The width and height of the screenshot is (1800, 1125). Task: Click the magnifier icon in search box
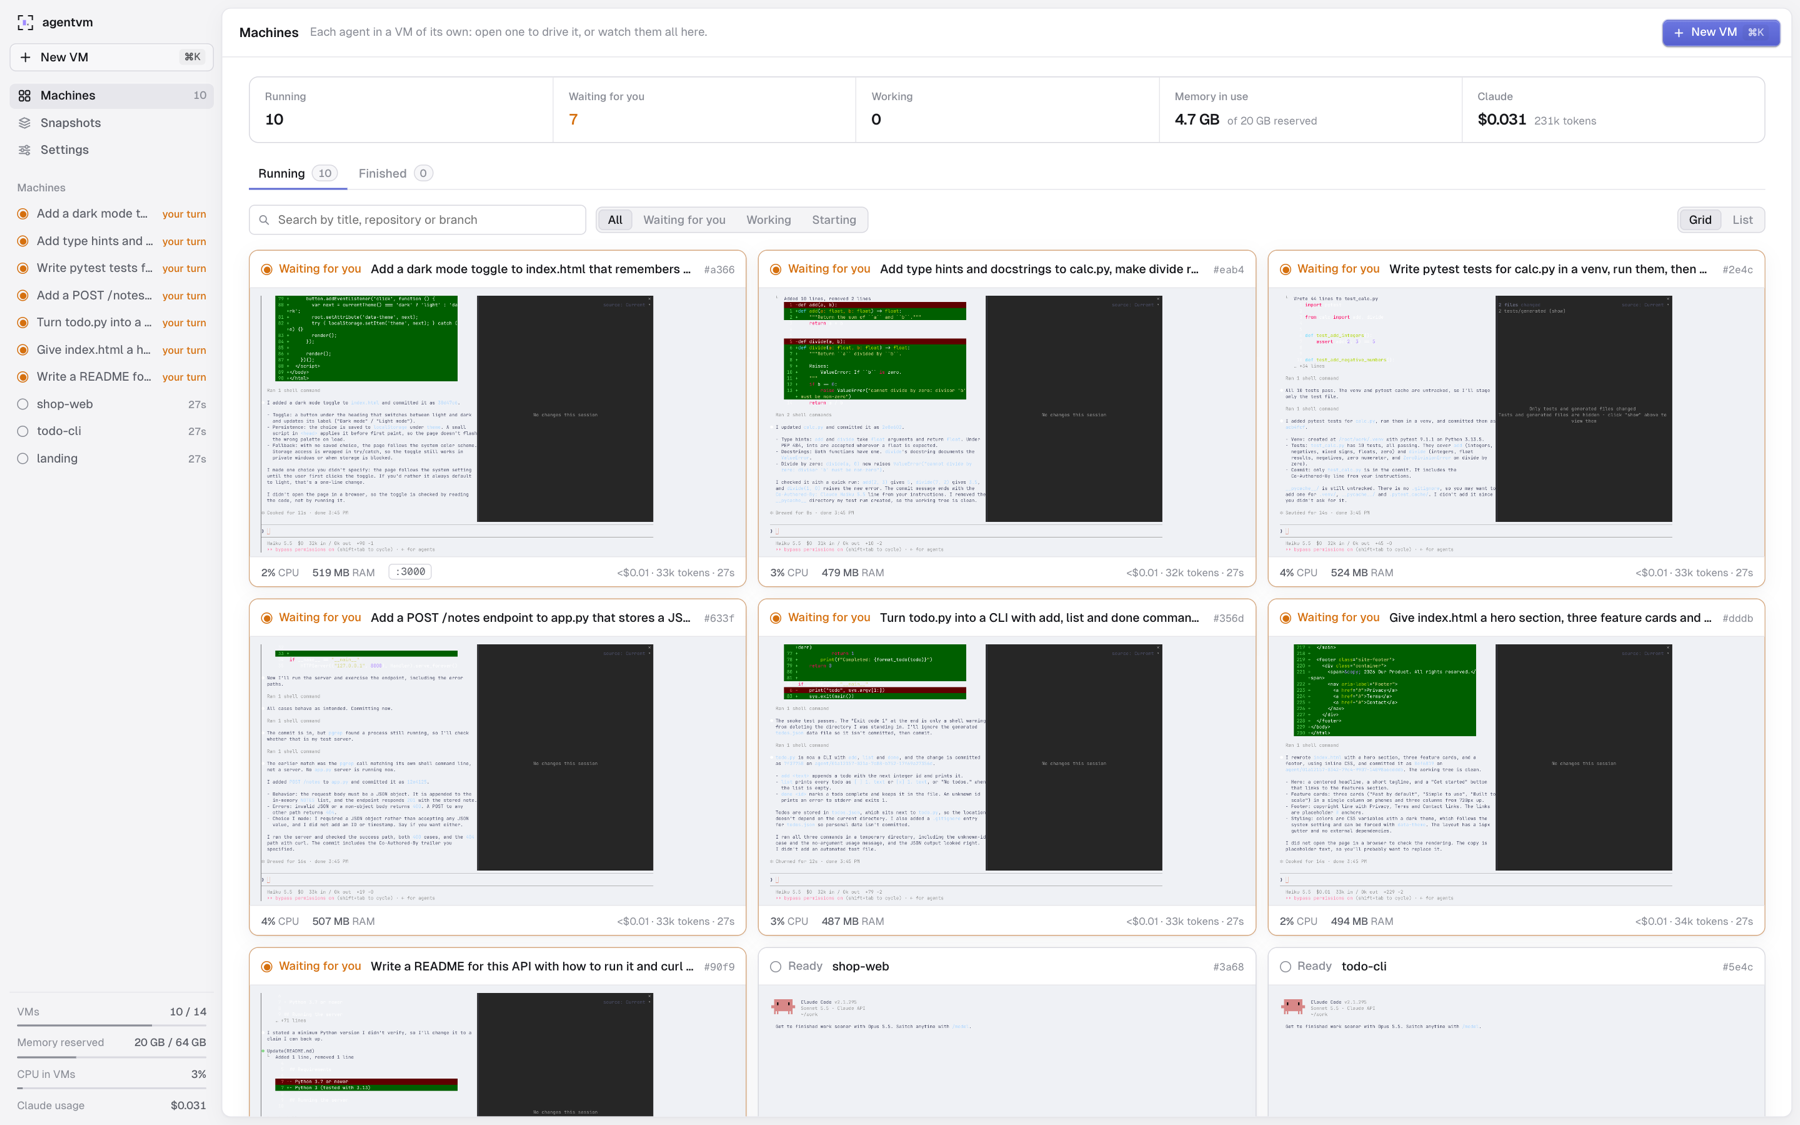(265, 220)
